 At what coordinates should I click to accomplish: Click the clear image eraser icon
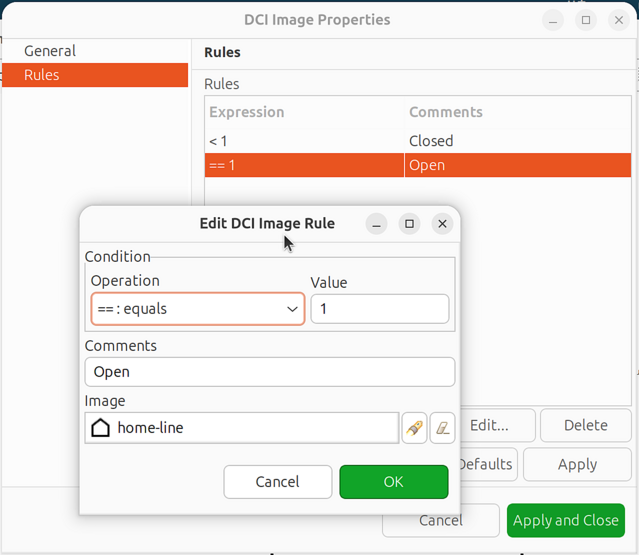pos(443,428)
